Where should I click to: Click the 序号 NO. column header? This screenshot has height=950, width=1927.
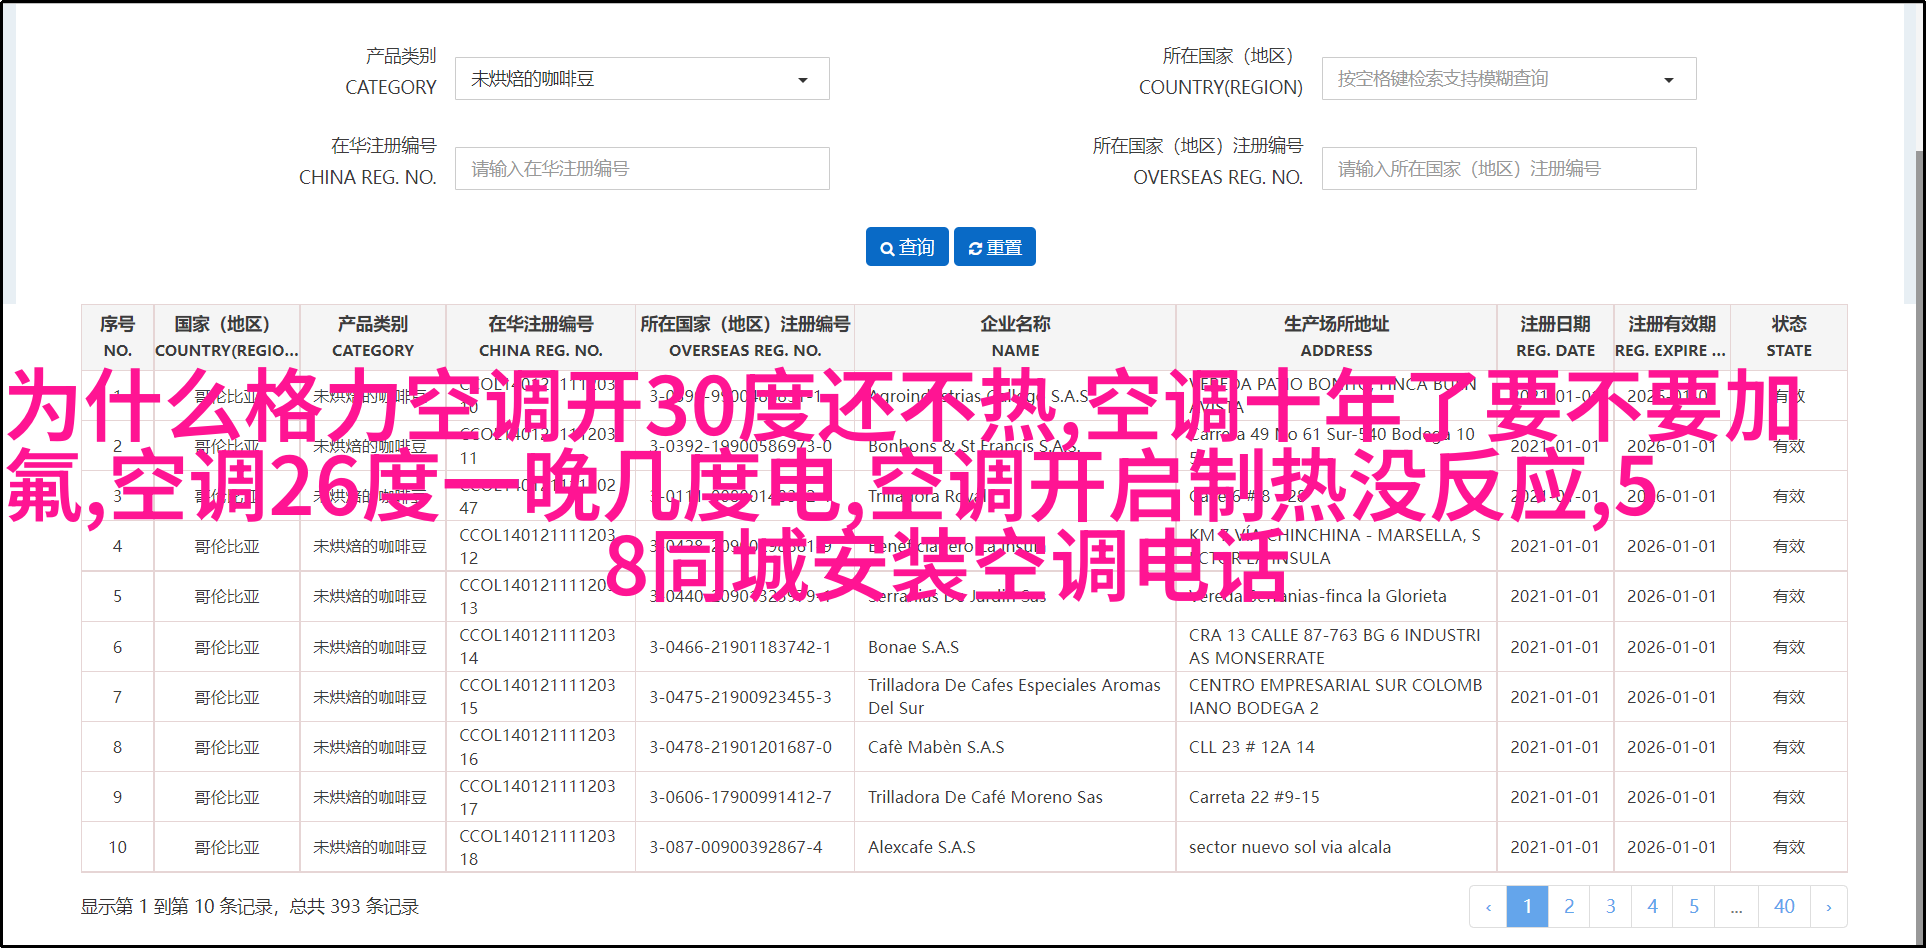tap(117, 337)
